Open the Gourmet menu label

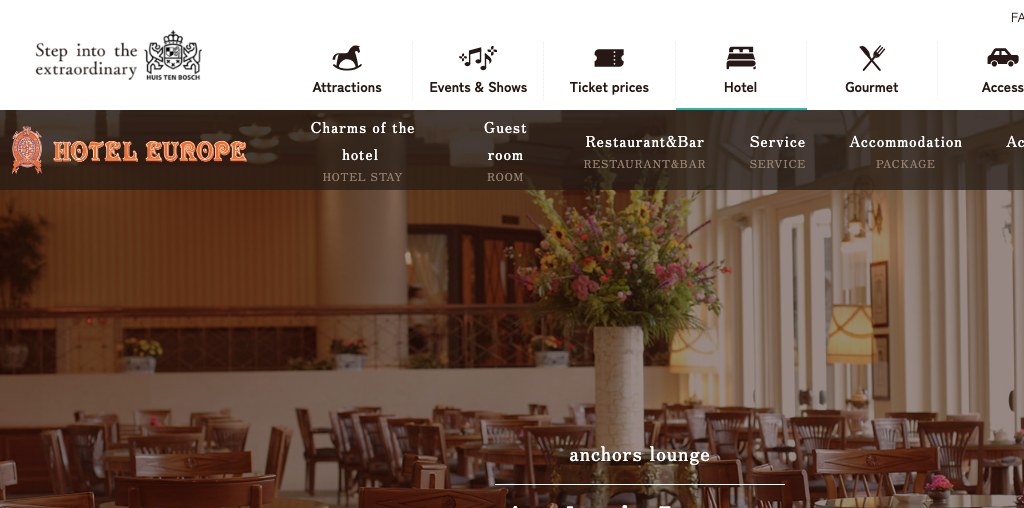(872, 87)
